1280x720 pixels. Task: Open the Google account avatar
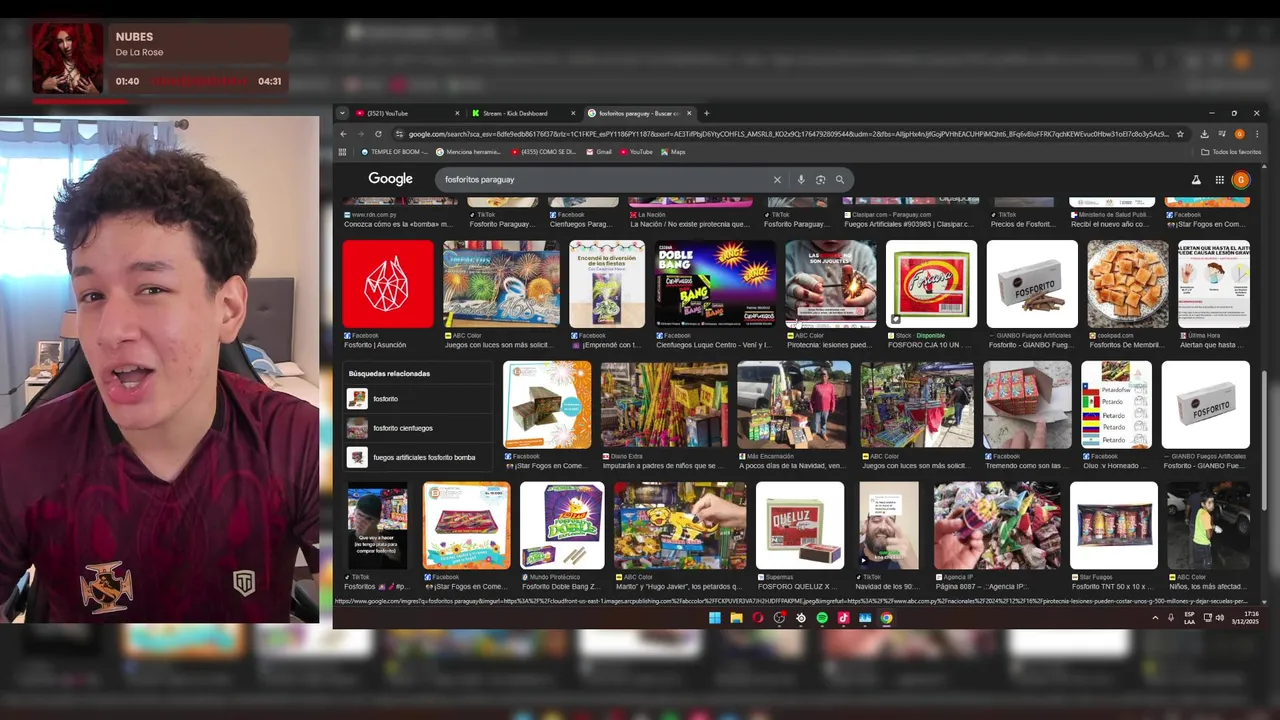click(x=1241, y=180)
